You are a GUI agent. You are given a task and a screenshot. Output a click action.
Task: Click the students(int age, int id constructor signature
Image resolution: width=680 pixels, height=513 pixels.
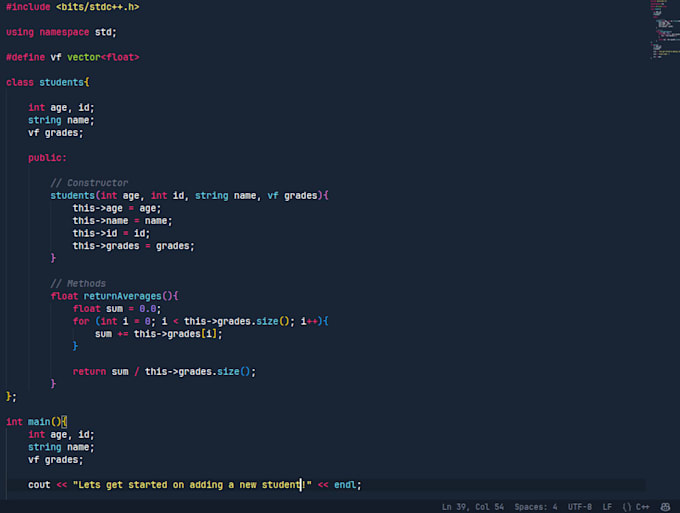190,196
